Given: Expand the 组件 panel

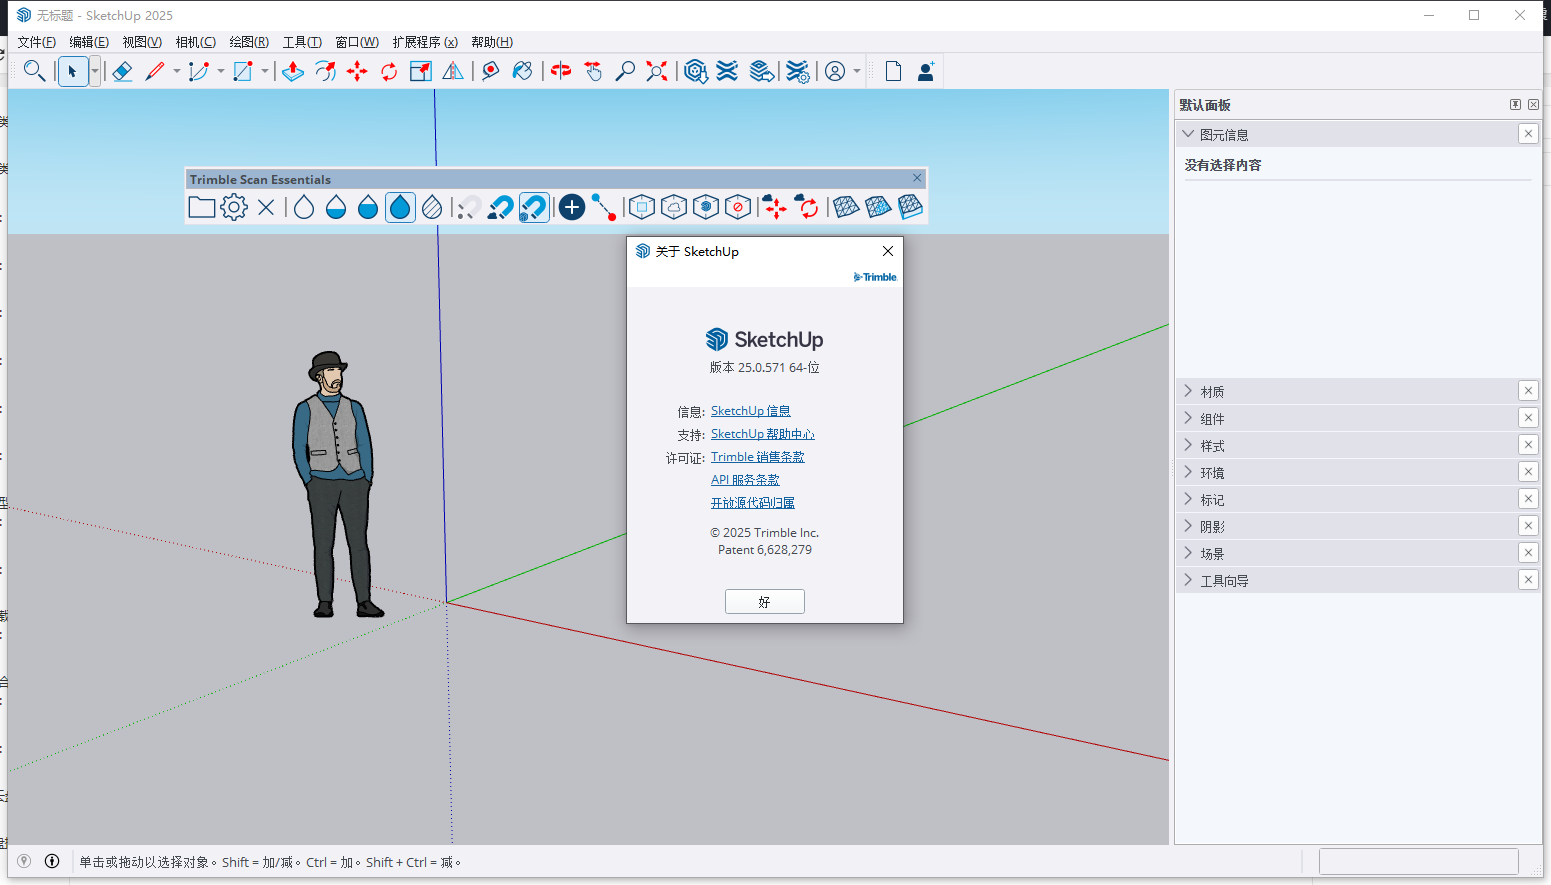Looking at the screenshot, I should pos(1188,418).
